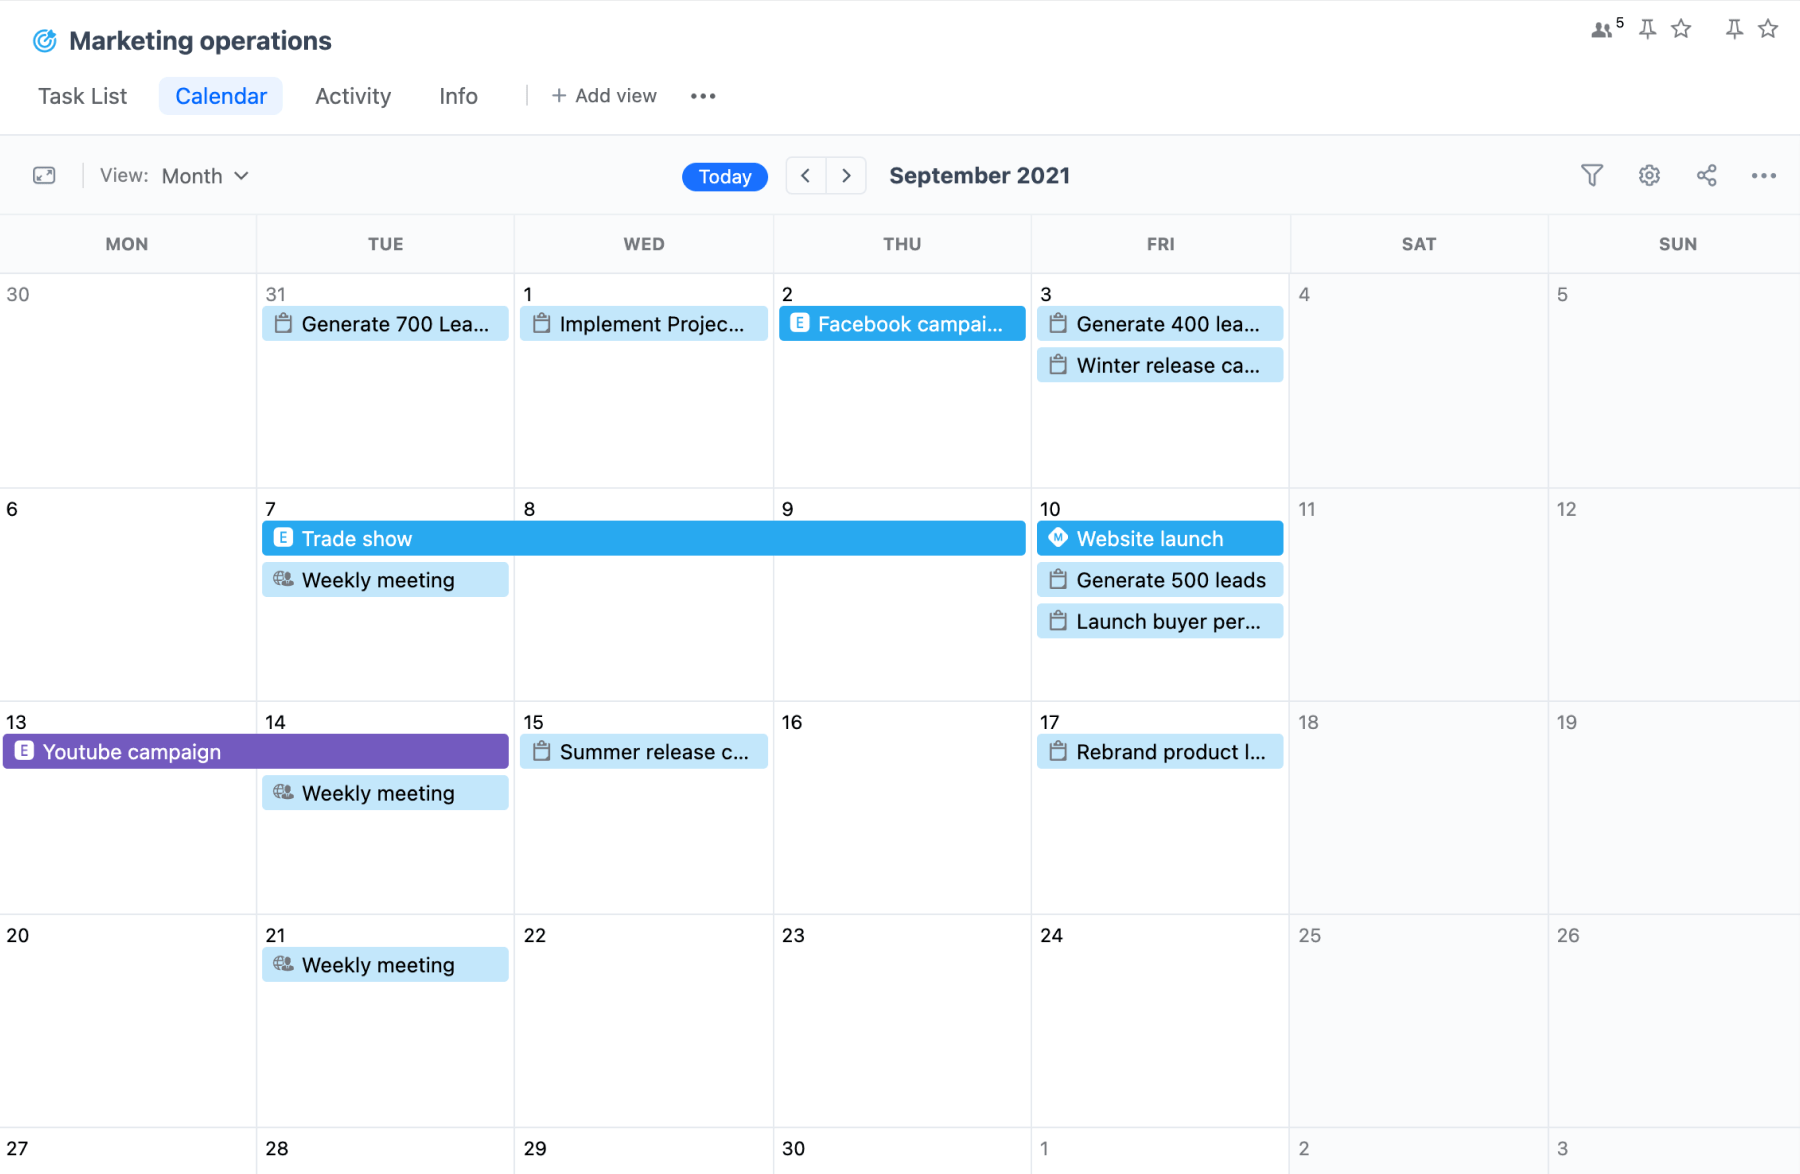Navigate to the previous month
Screen dimensions: 1800x1174
tap(805, 175)
